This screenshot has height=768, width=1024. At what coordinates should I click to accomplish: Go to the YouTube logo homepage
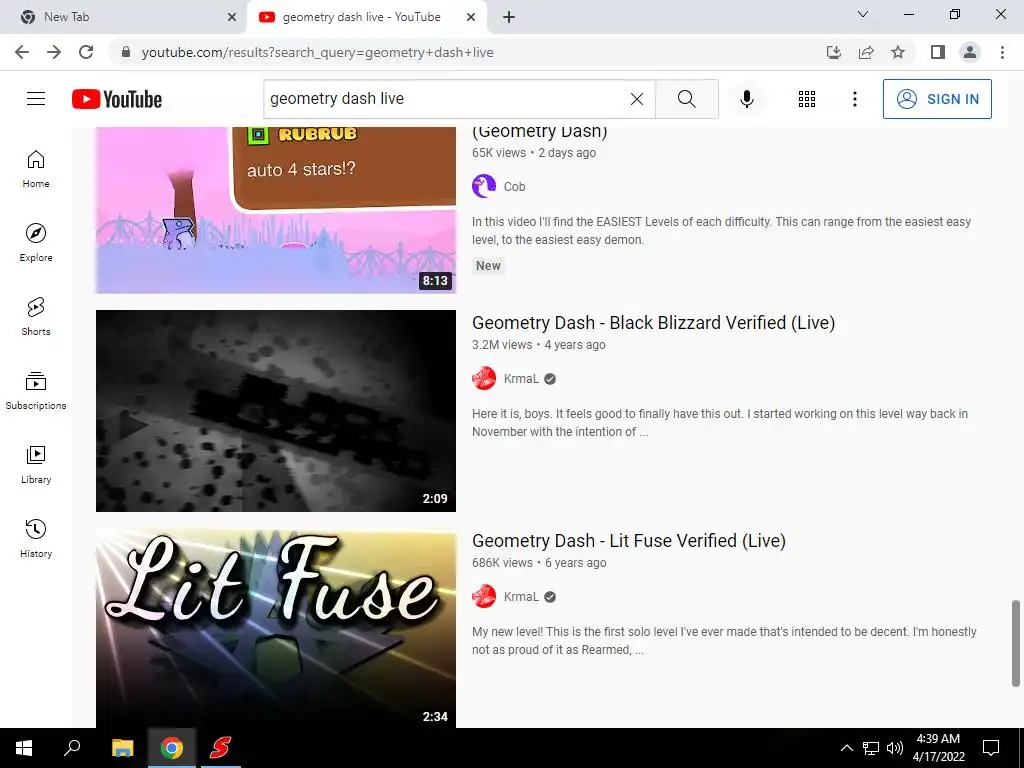(x=117, y=99)
